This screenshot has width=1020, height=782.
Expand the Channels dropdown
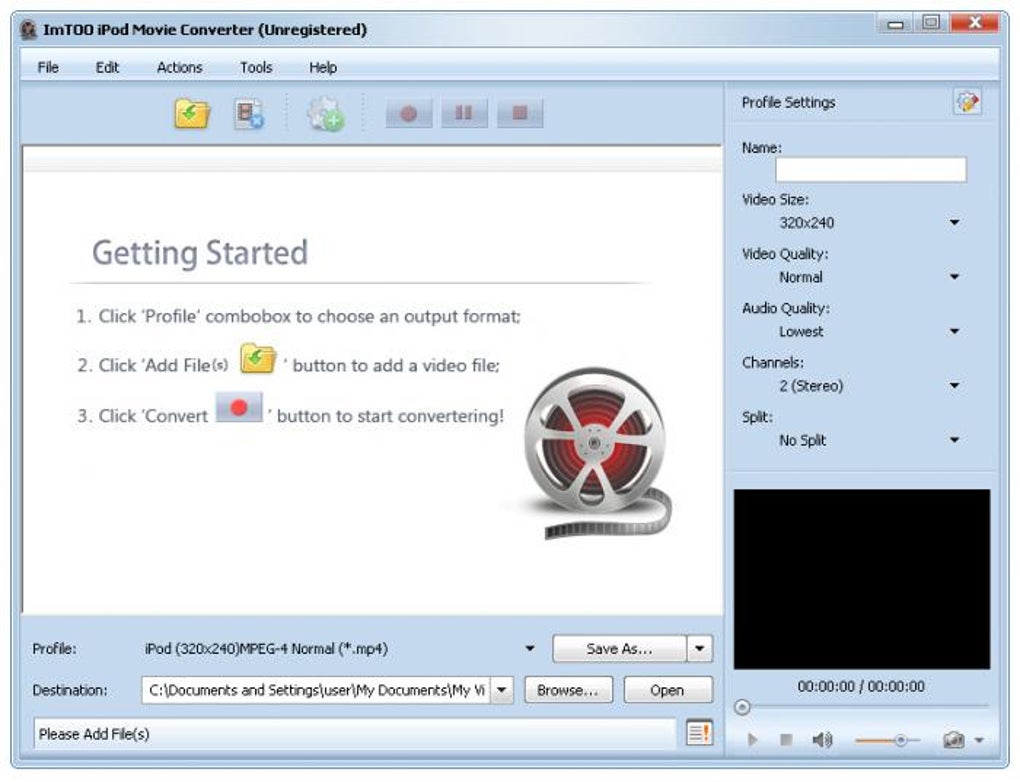pyautogui.click(x=954, y=386)
